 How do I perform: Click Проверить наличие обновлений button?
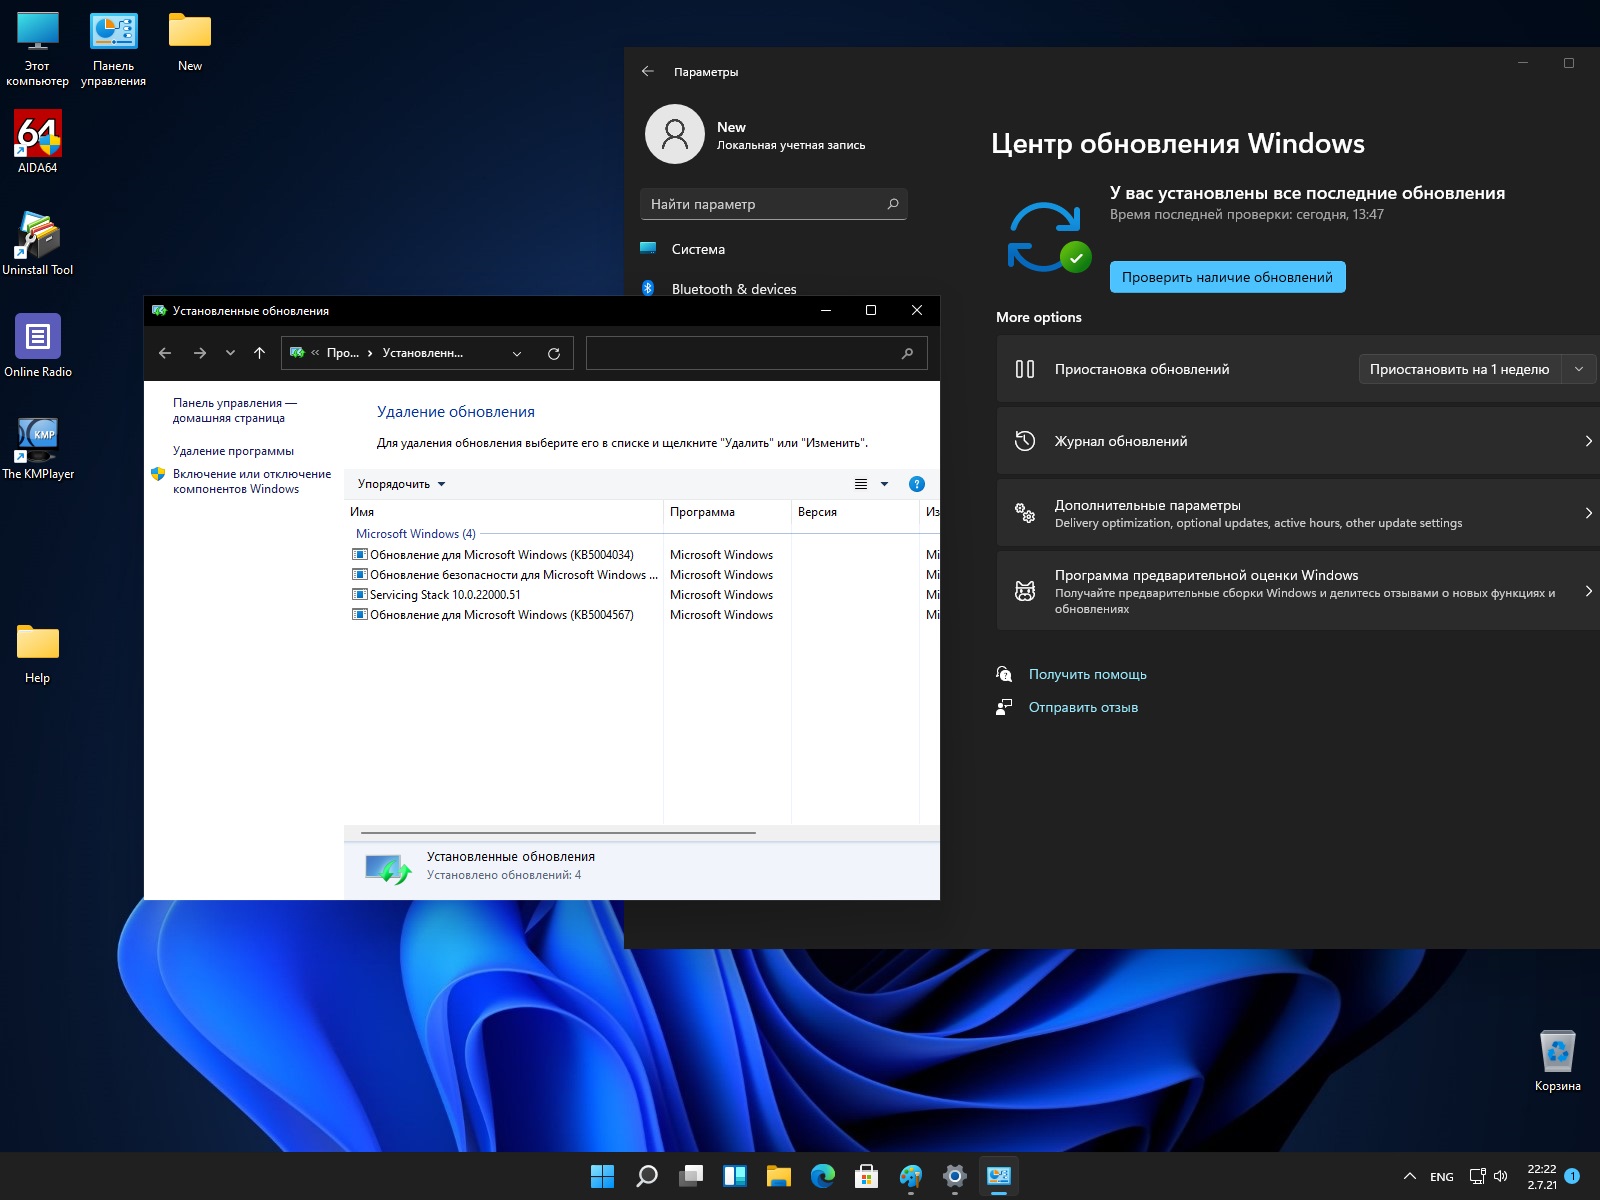click(1226, 277)
